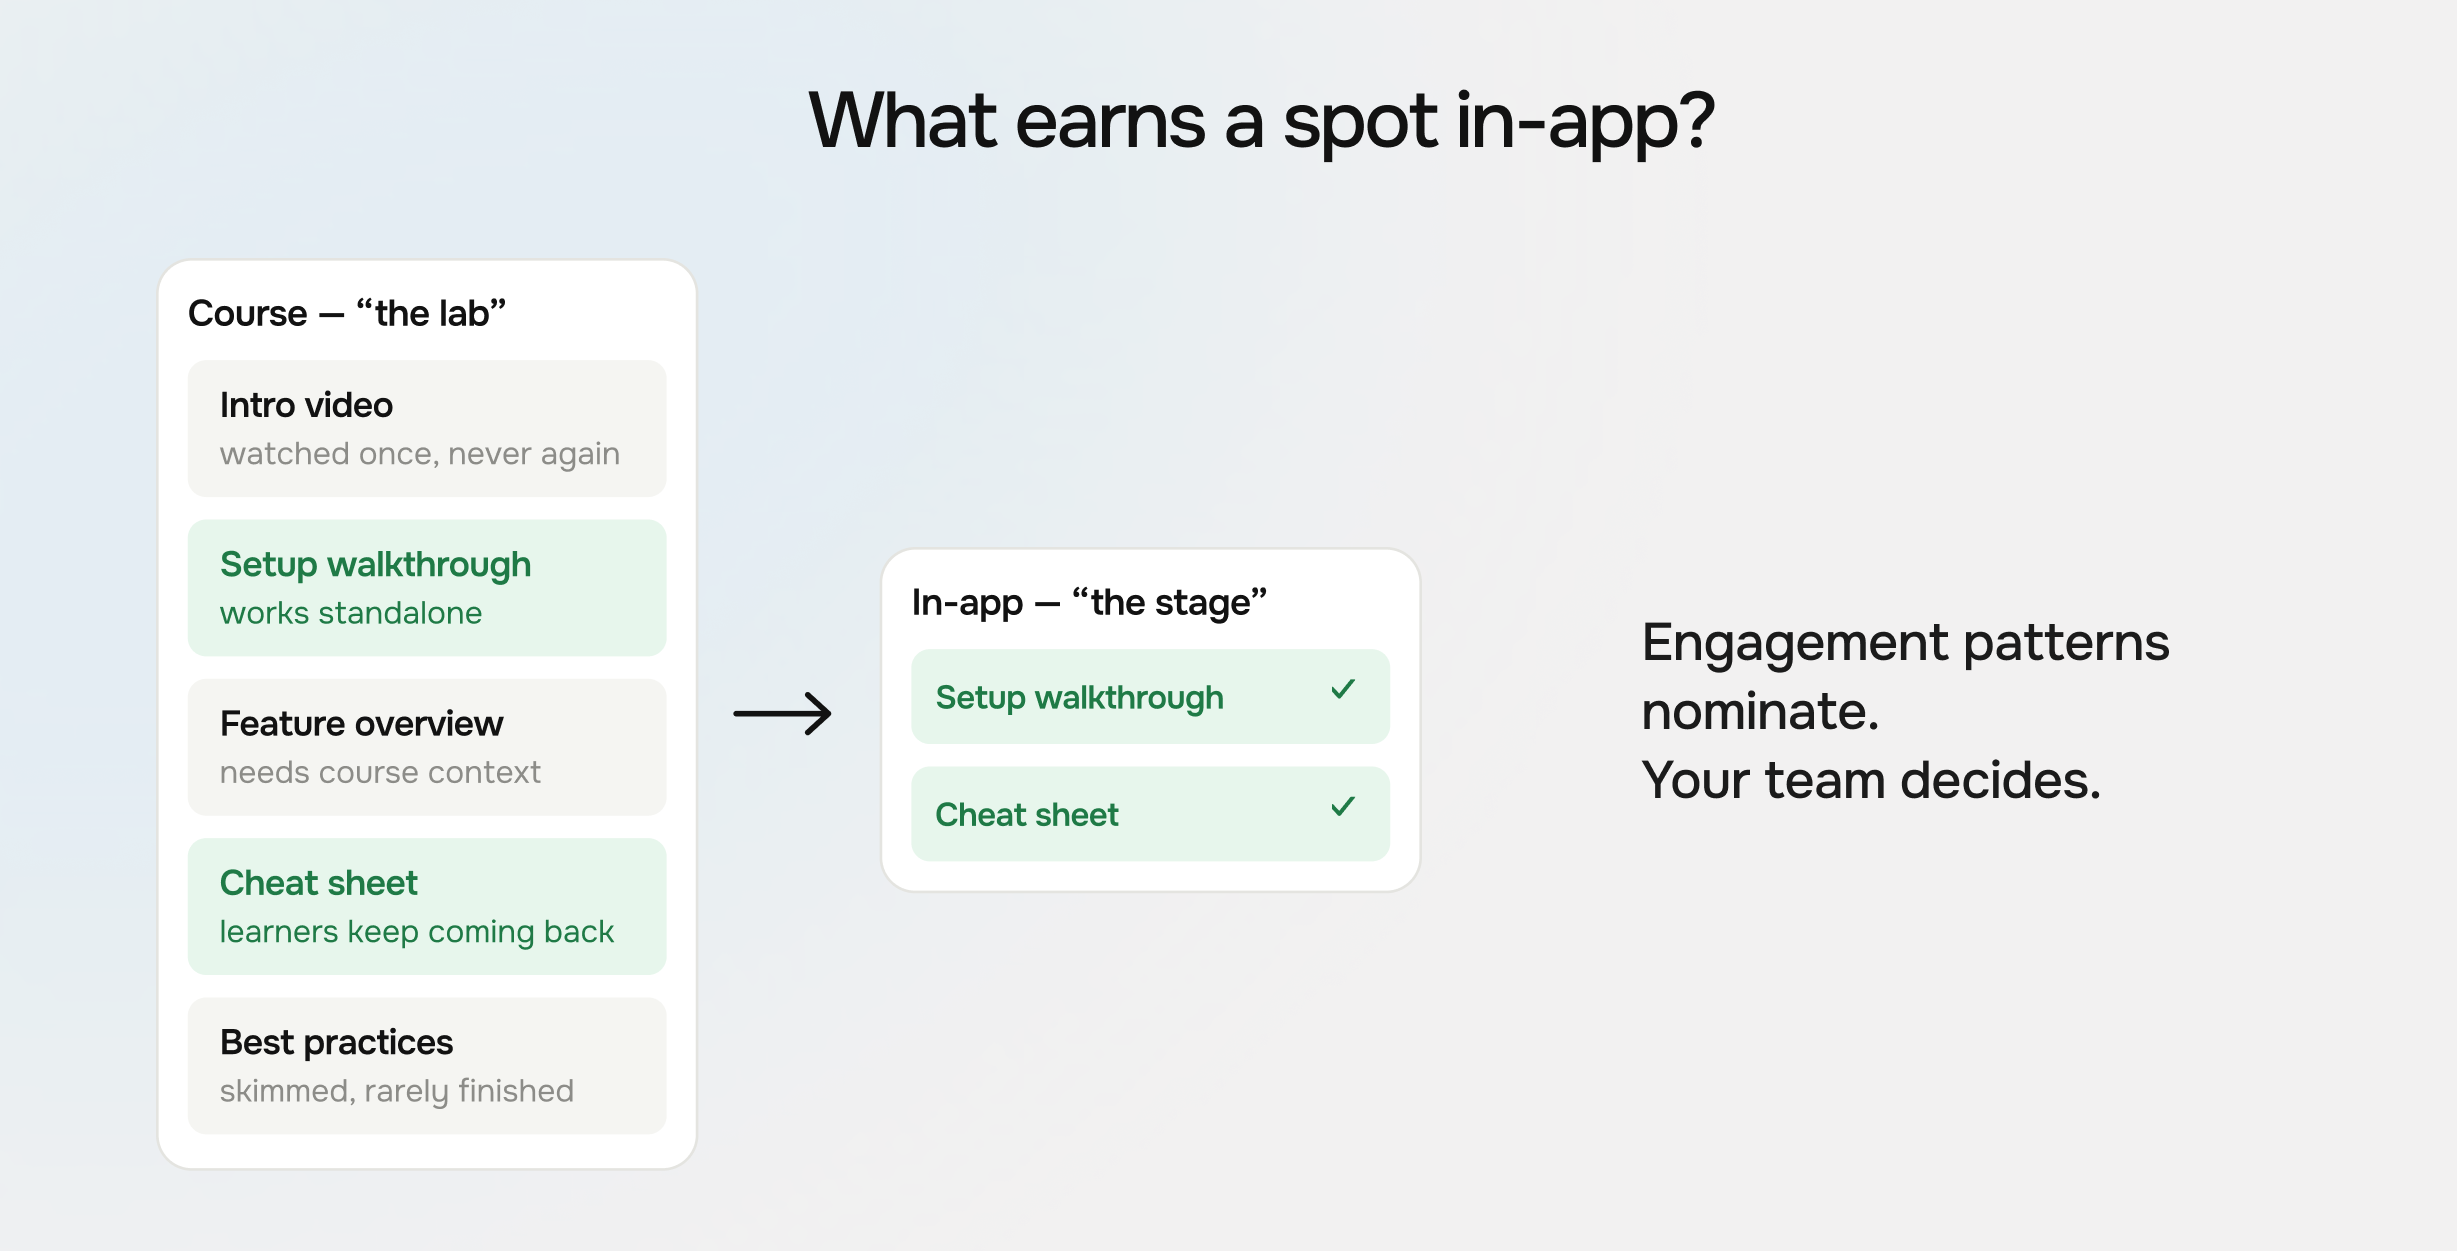Click 'learners keep coming back' subtitle
The height and width of the screenshot is (1251, 2457).
click(x=416, y=931)
